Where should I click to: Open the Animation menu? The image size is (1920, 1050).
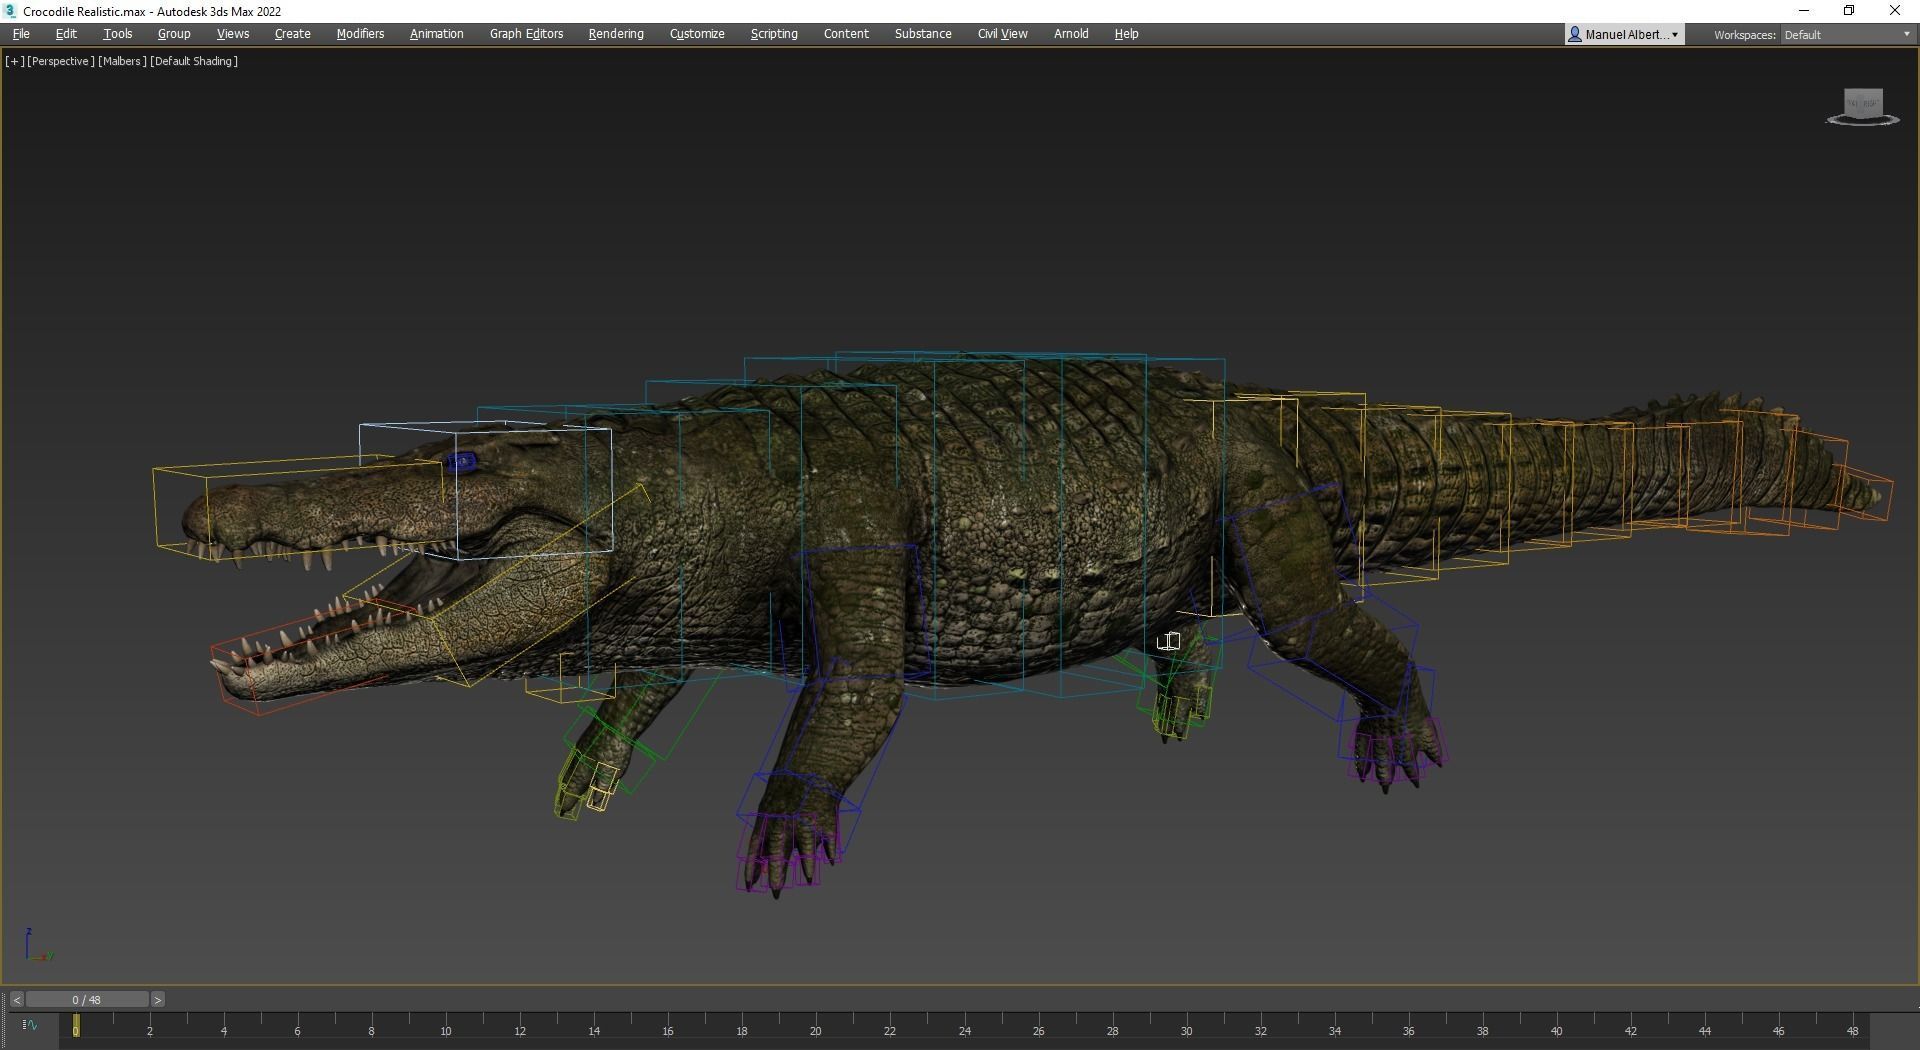(437, 34)
